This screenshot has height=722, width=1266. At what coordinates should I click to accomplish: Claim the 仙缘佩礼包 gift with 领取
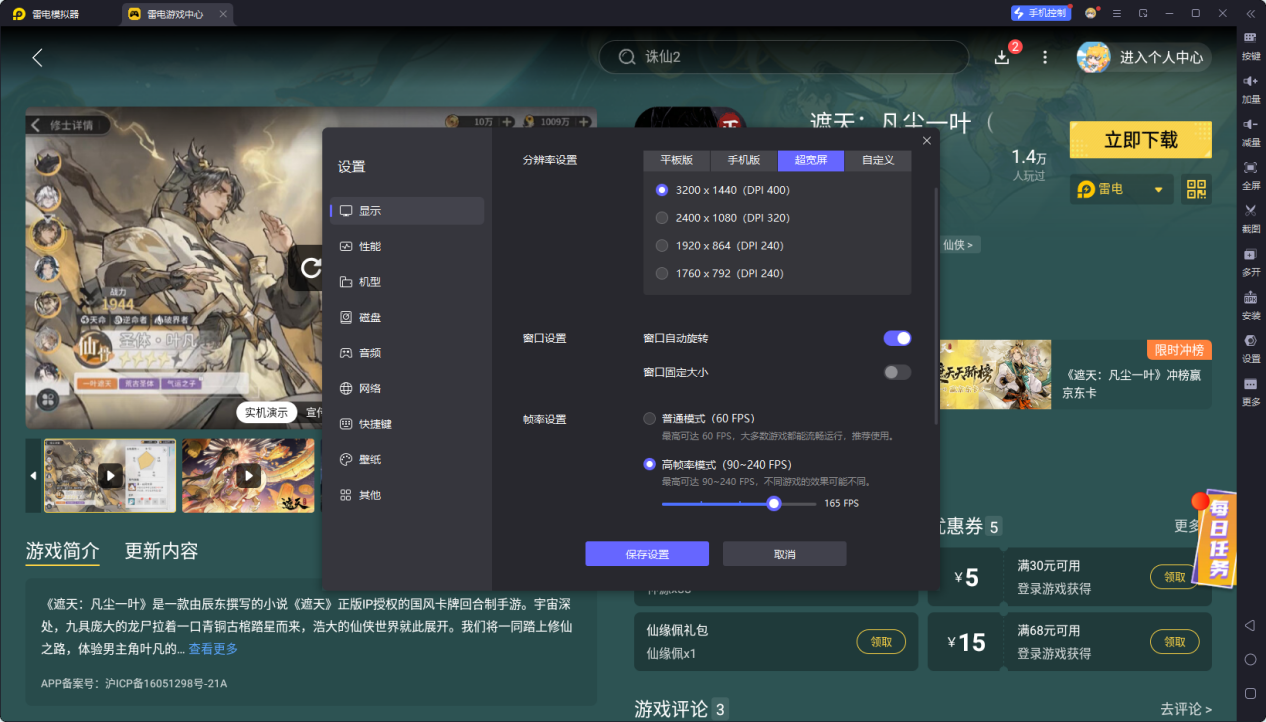(x=881, y=642)
